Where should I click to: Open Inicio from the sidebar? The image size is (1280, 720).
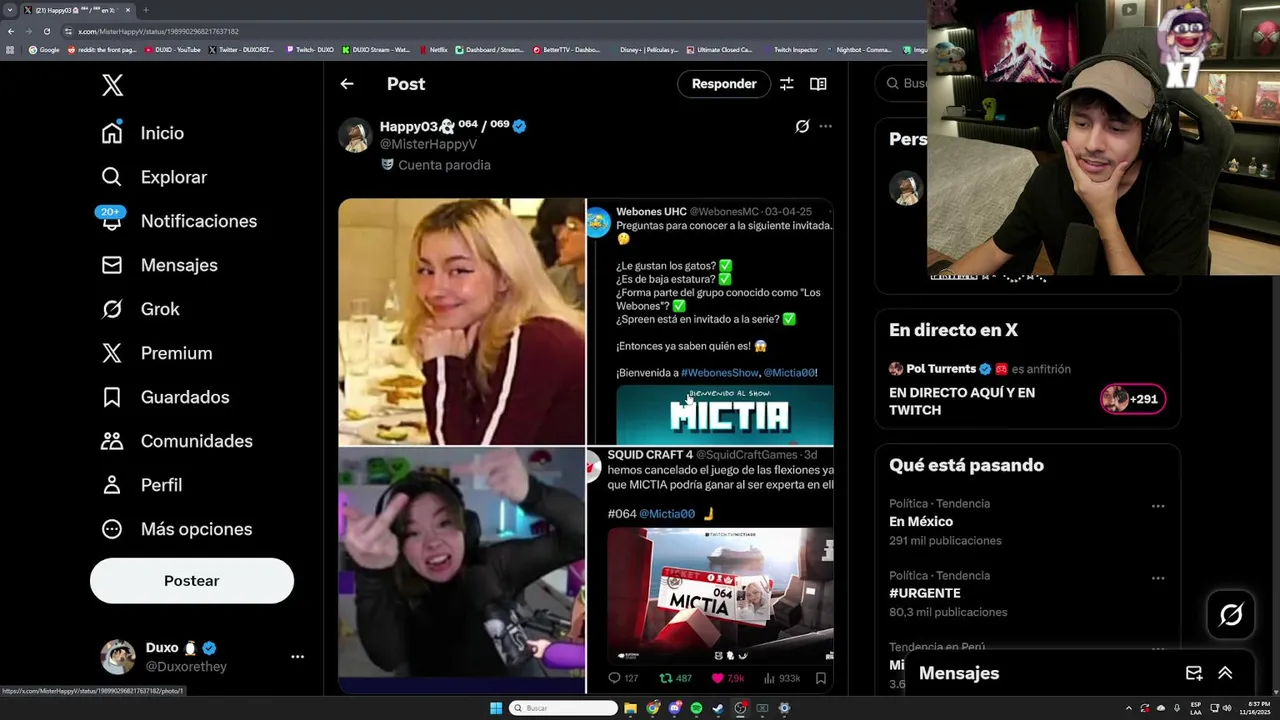(x=142, y=133)
